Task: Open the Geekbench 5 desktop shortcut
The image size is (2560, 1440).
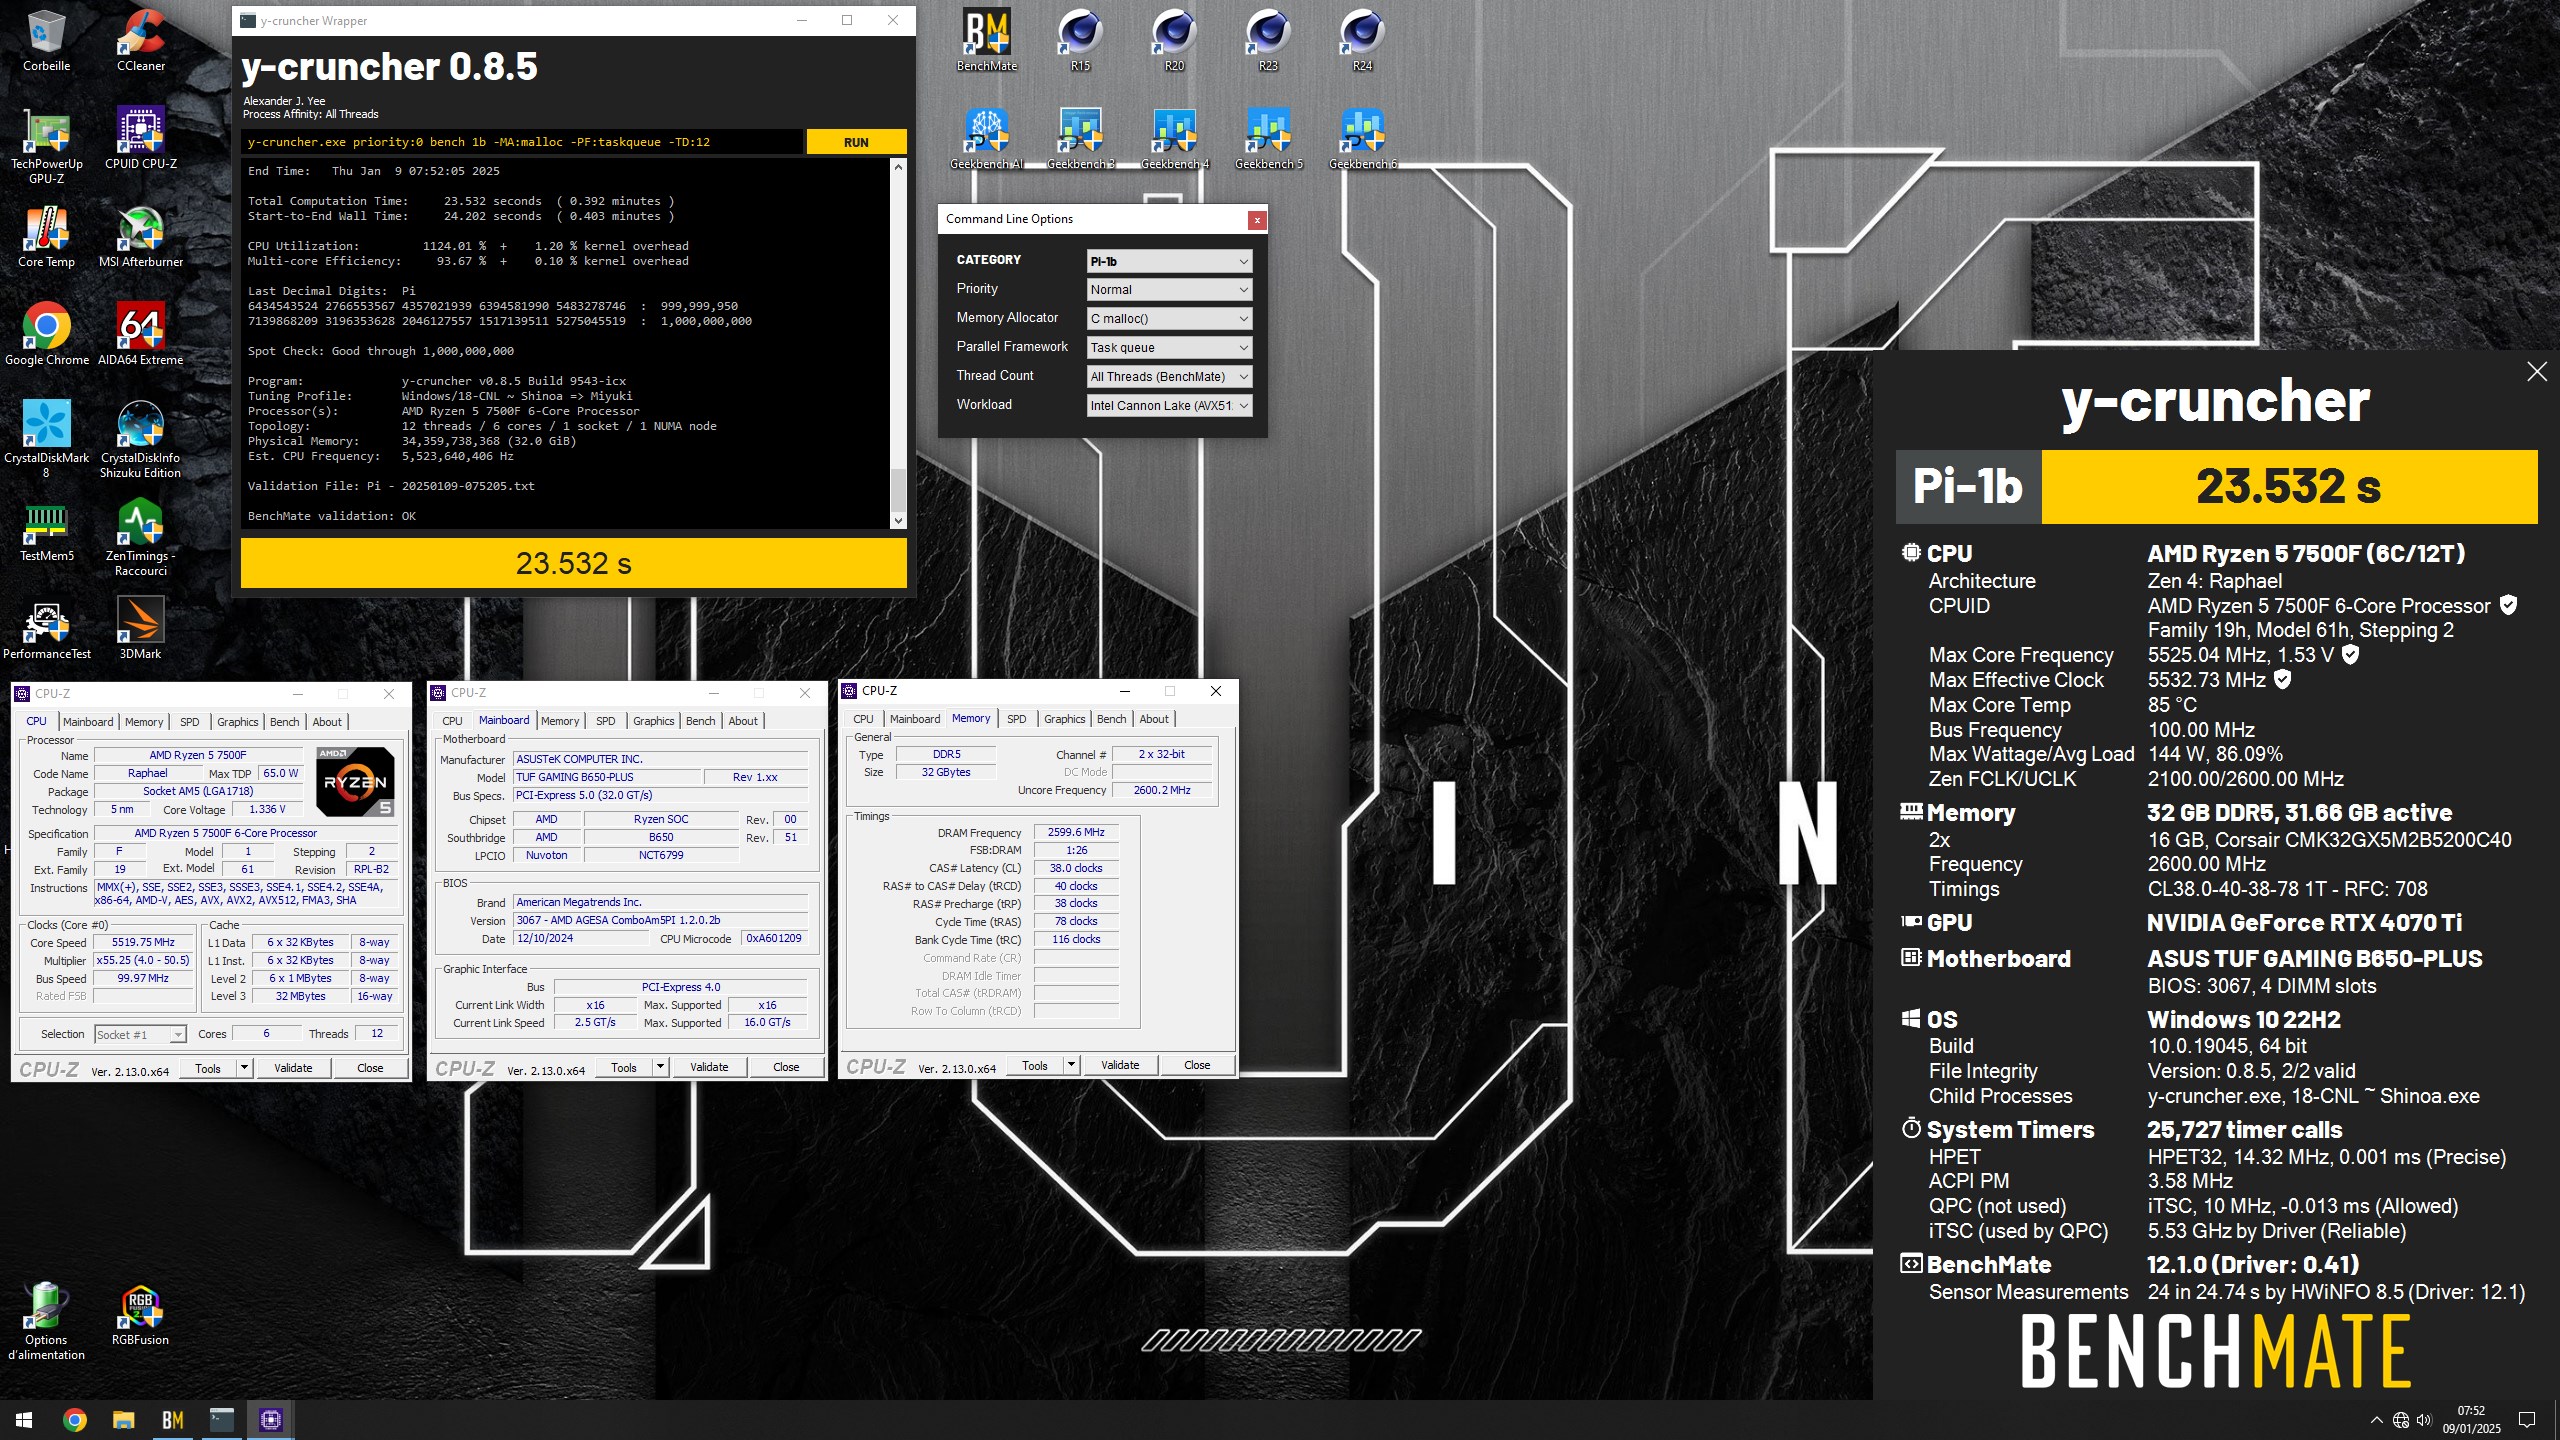Action: pyautogui.click(x=1269, y=138)
